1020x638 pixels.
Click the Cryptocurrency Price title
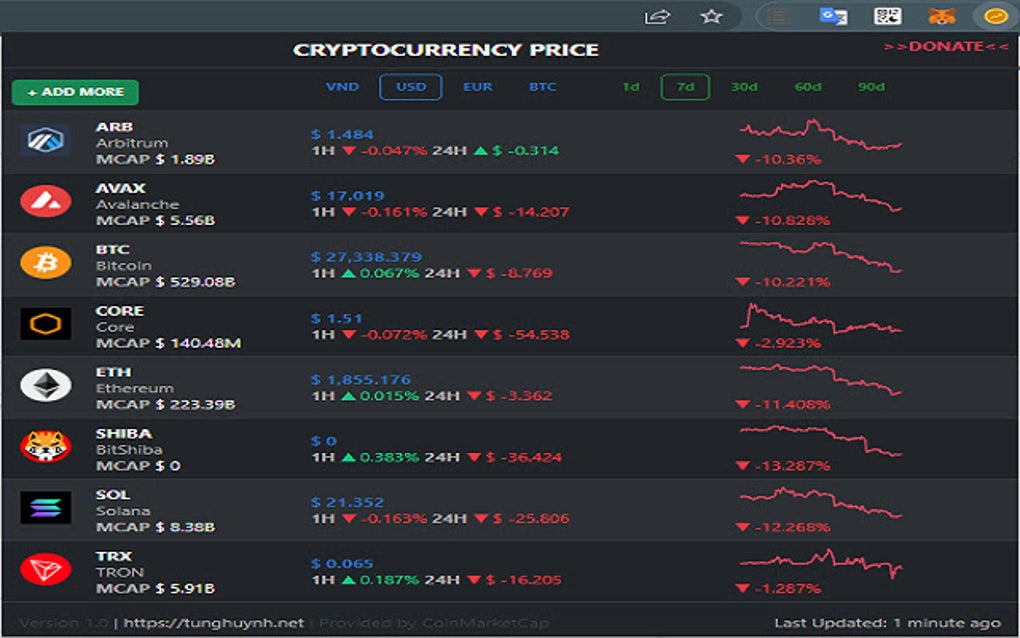click(446, 50)
